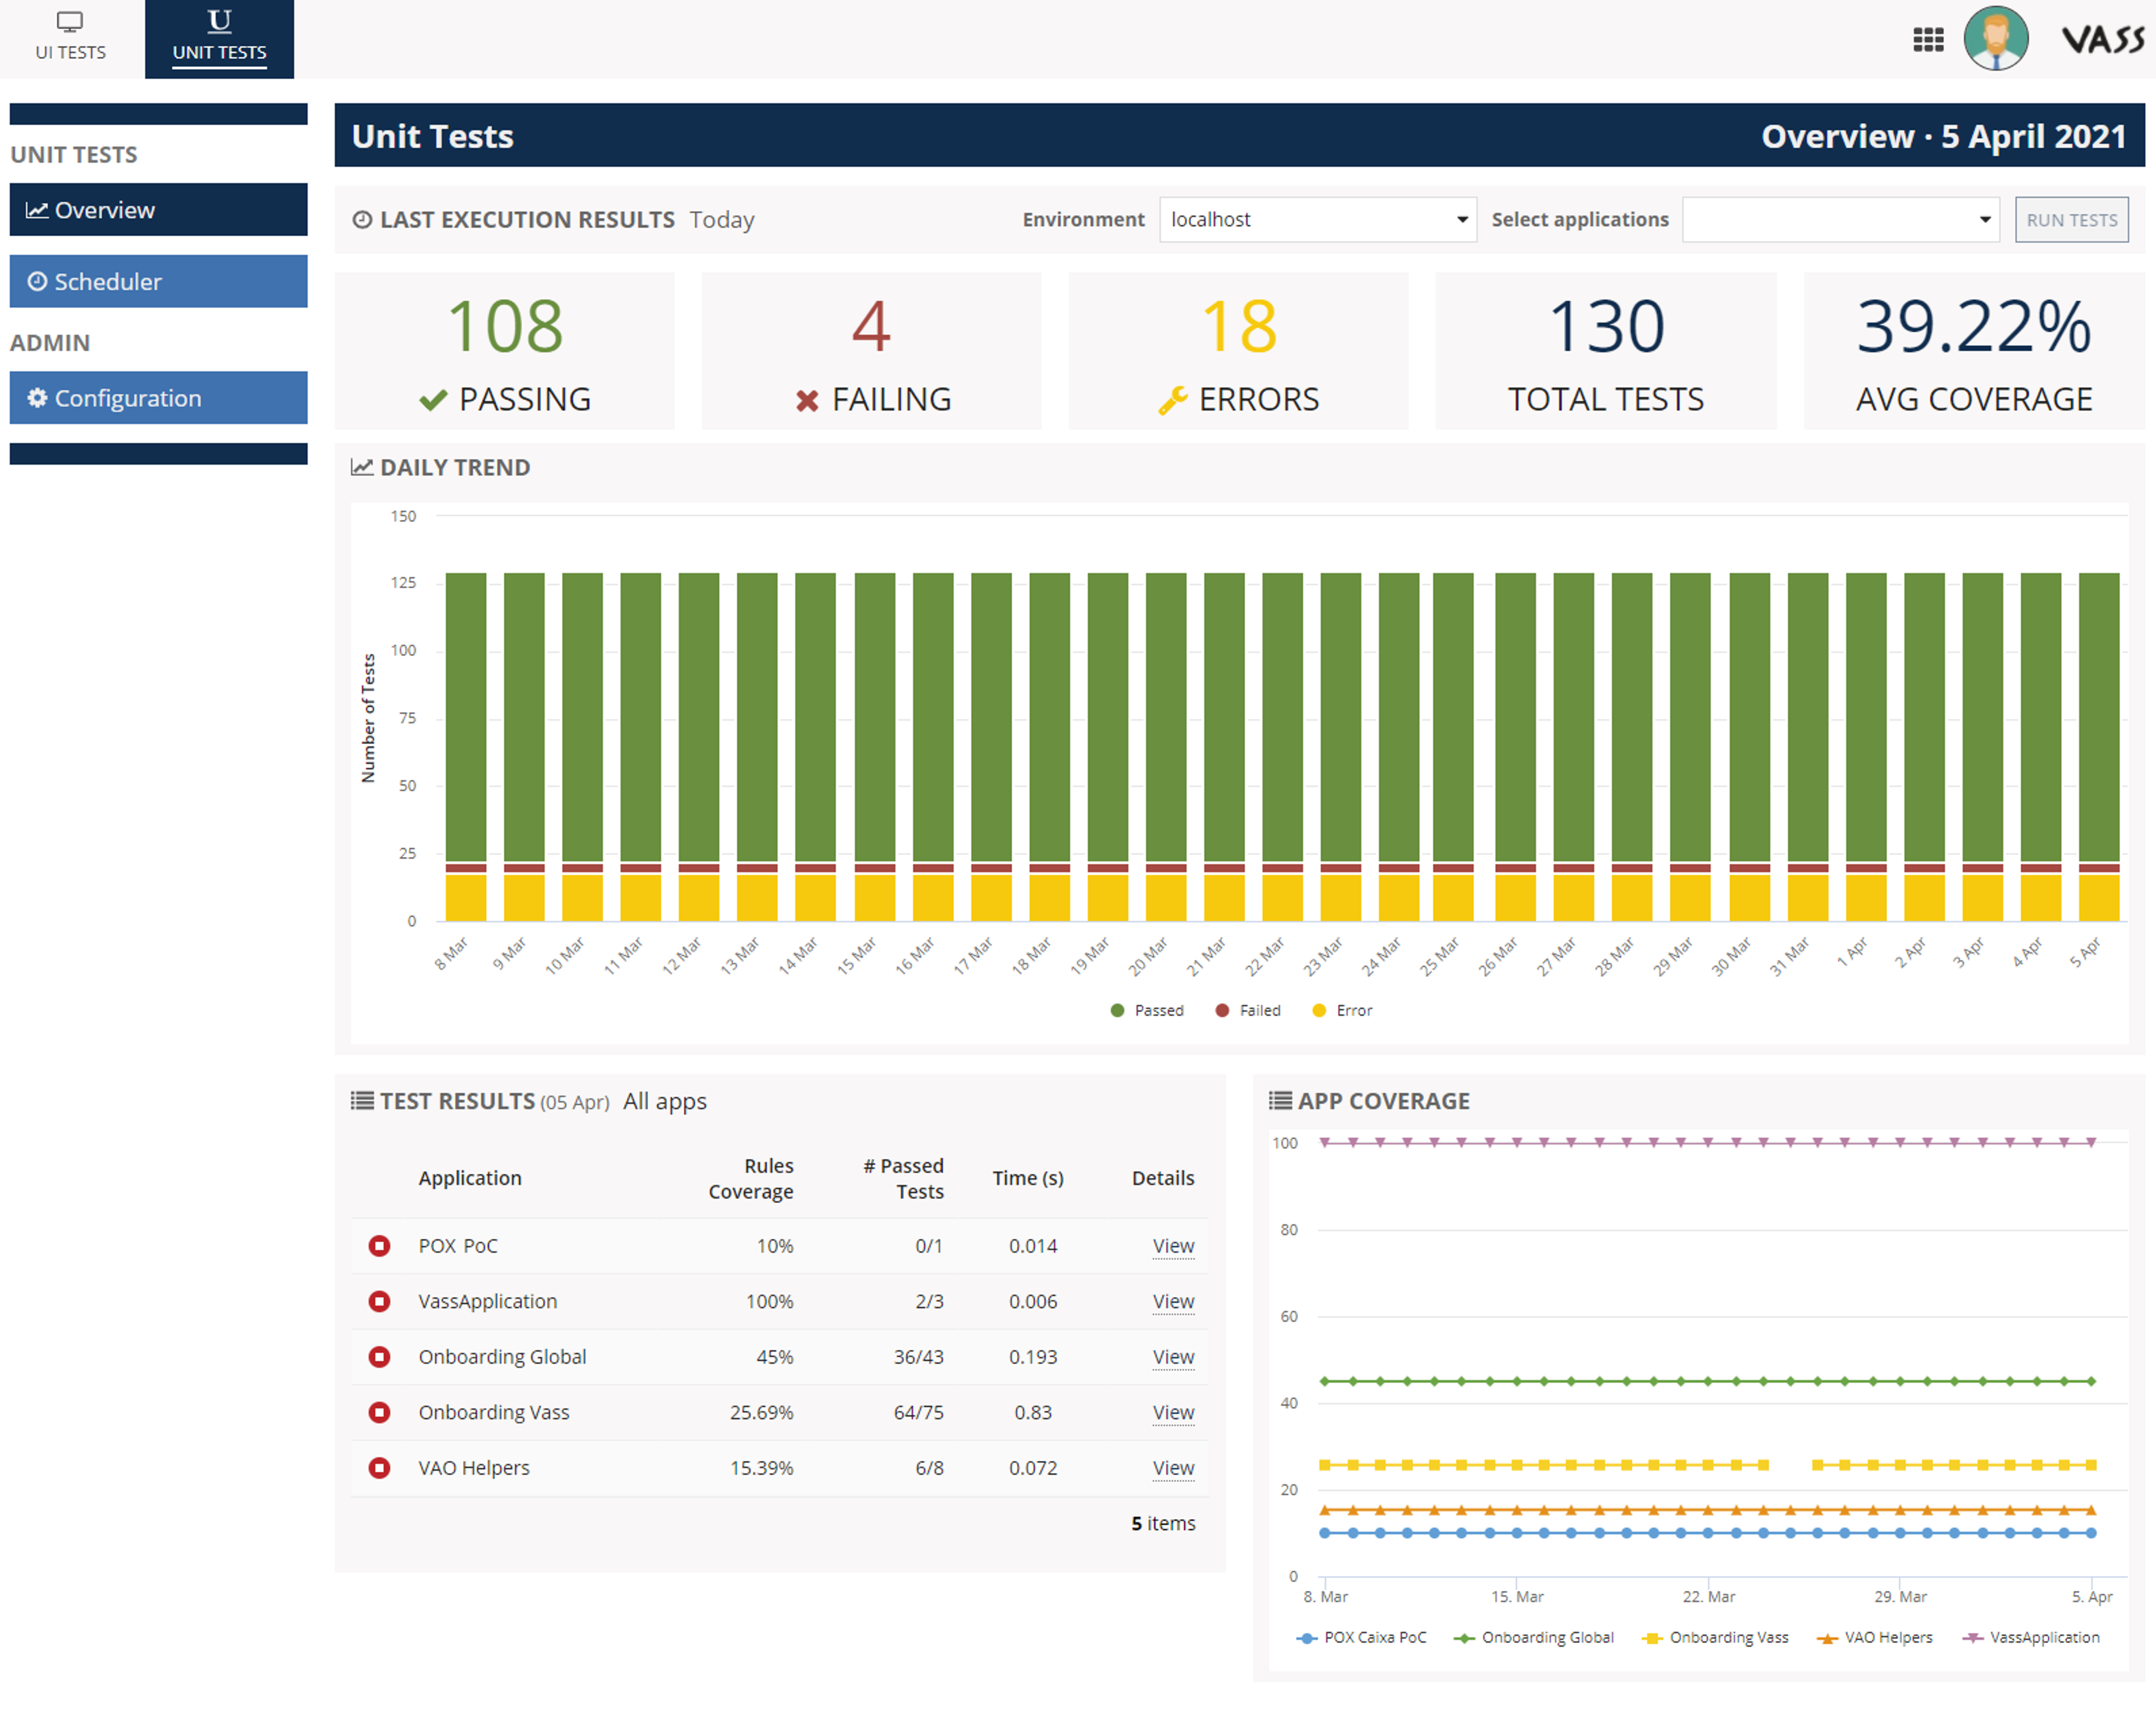2156x1725 pixels.
Task: Click the Daily Trend chart icon
Action: pos(362,467)
